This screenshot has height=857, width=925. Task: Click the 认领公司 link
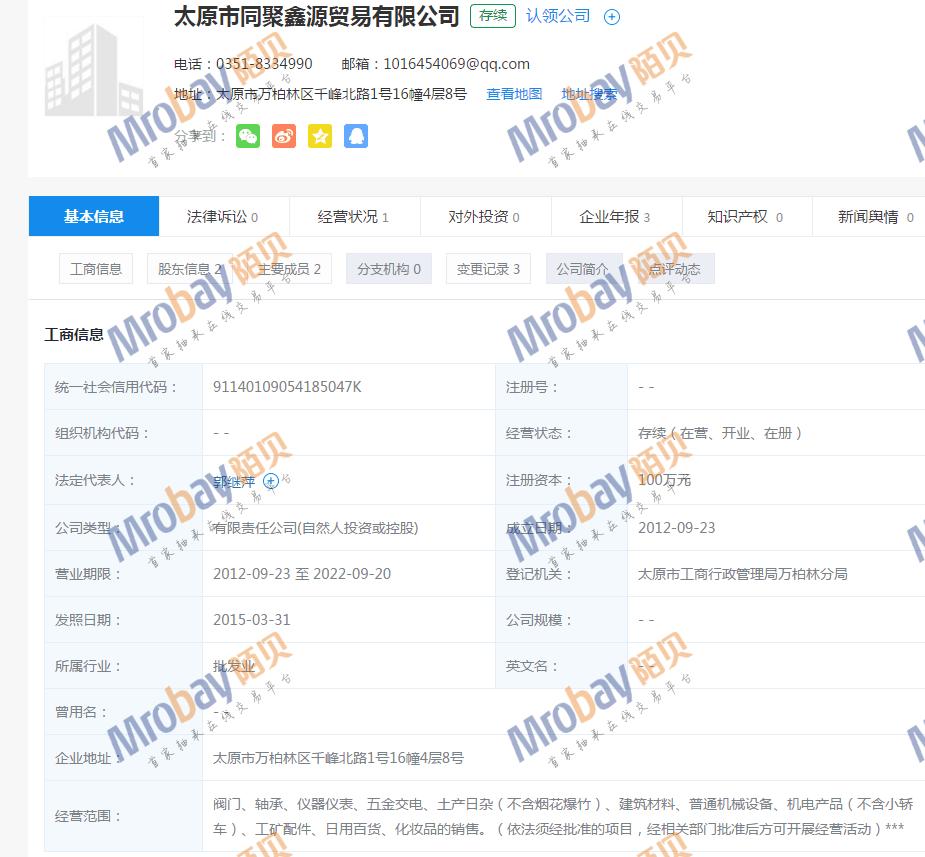click(x=558, y=17)
